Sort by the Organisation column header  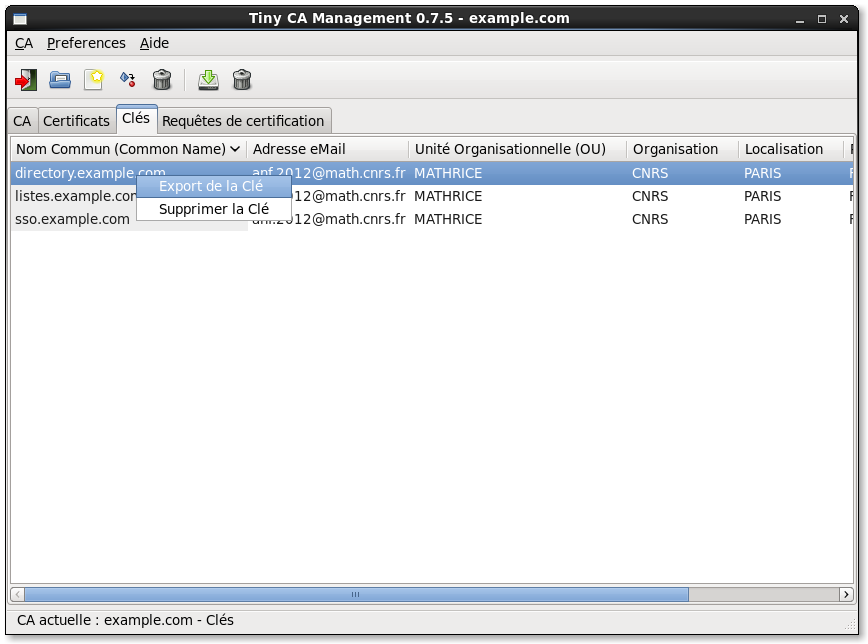tap(675, 149)
